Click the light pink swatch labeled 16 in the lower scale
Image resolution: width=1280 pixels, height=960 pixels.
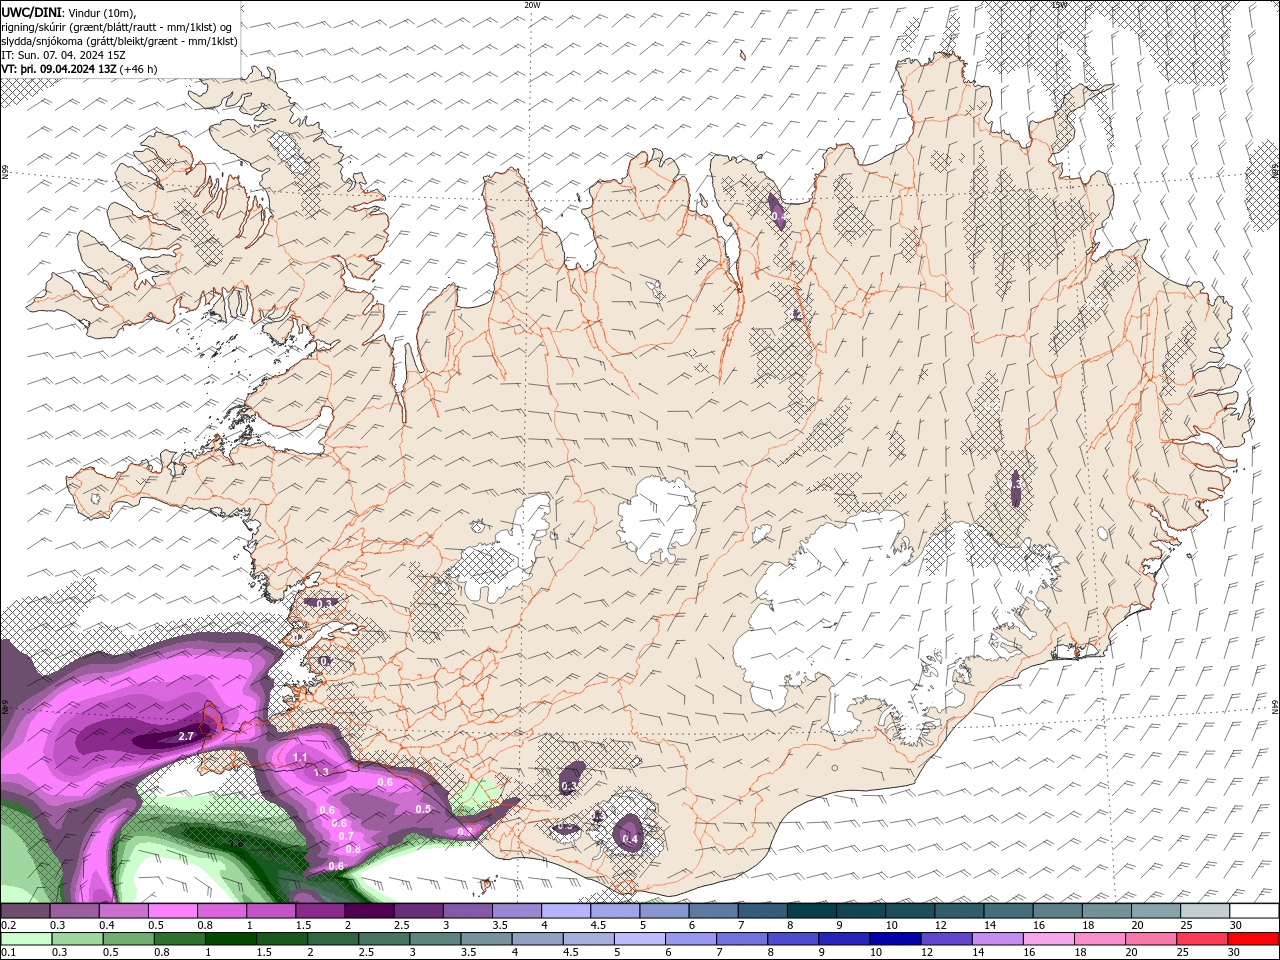pyautogui.click(x=1049, y=939)
